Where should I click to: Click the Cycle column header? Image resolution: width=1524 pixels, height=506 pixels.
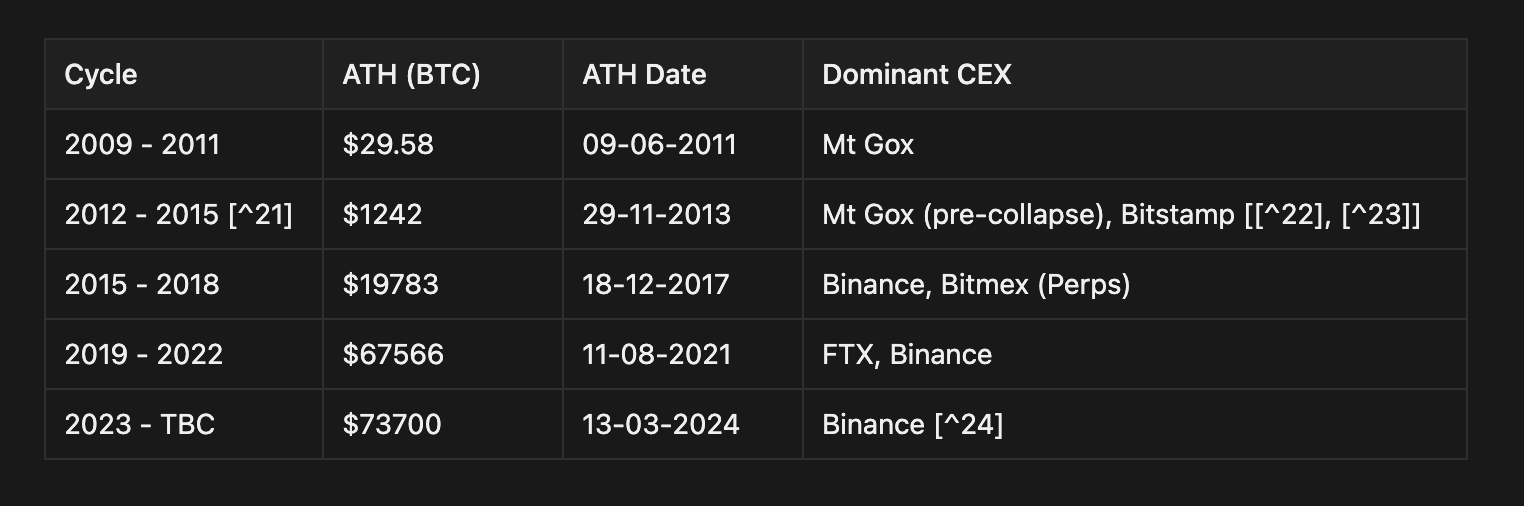[x=101, y=75]
